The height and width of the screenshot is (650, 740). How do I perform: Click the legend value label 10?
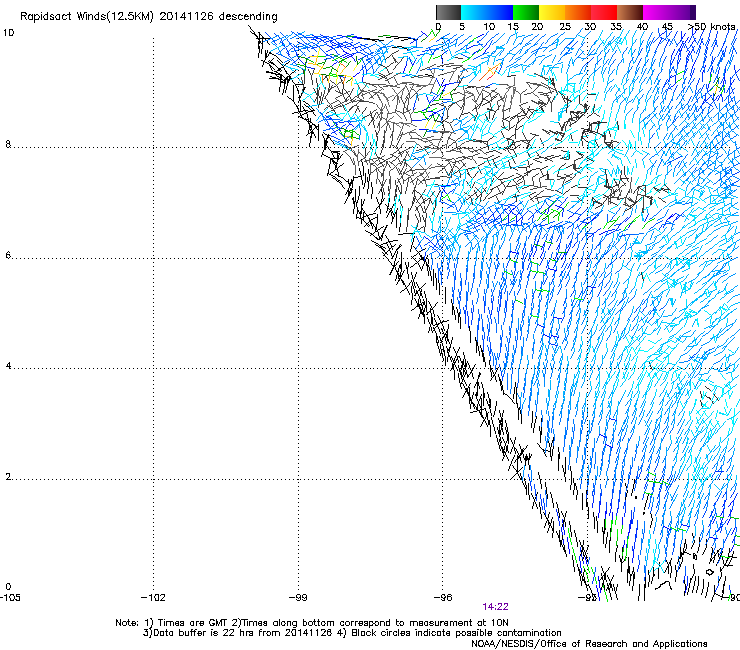pos(489,26)
